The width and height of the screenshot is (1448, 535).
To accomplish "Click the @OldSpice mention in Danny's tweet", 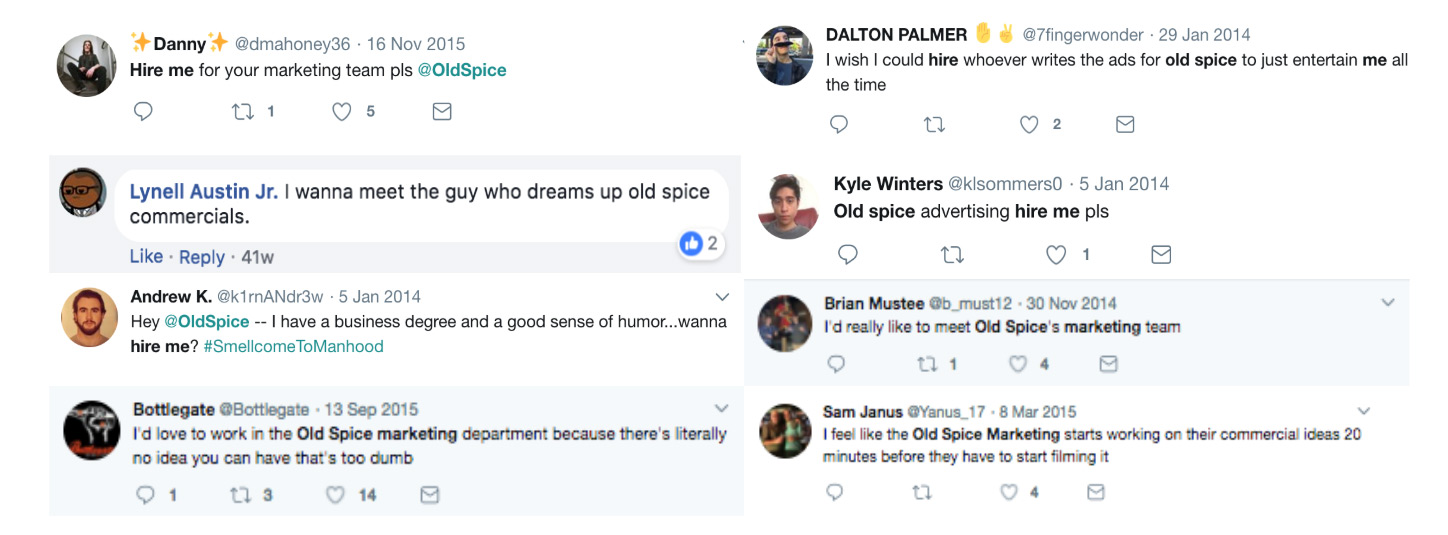I will tap(461, 70).
